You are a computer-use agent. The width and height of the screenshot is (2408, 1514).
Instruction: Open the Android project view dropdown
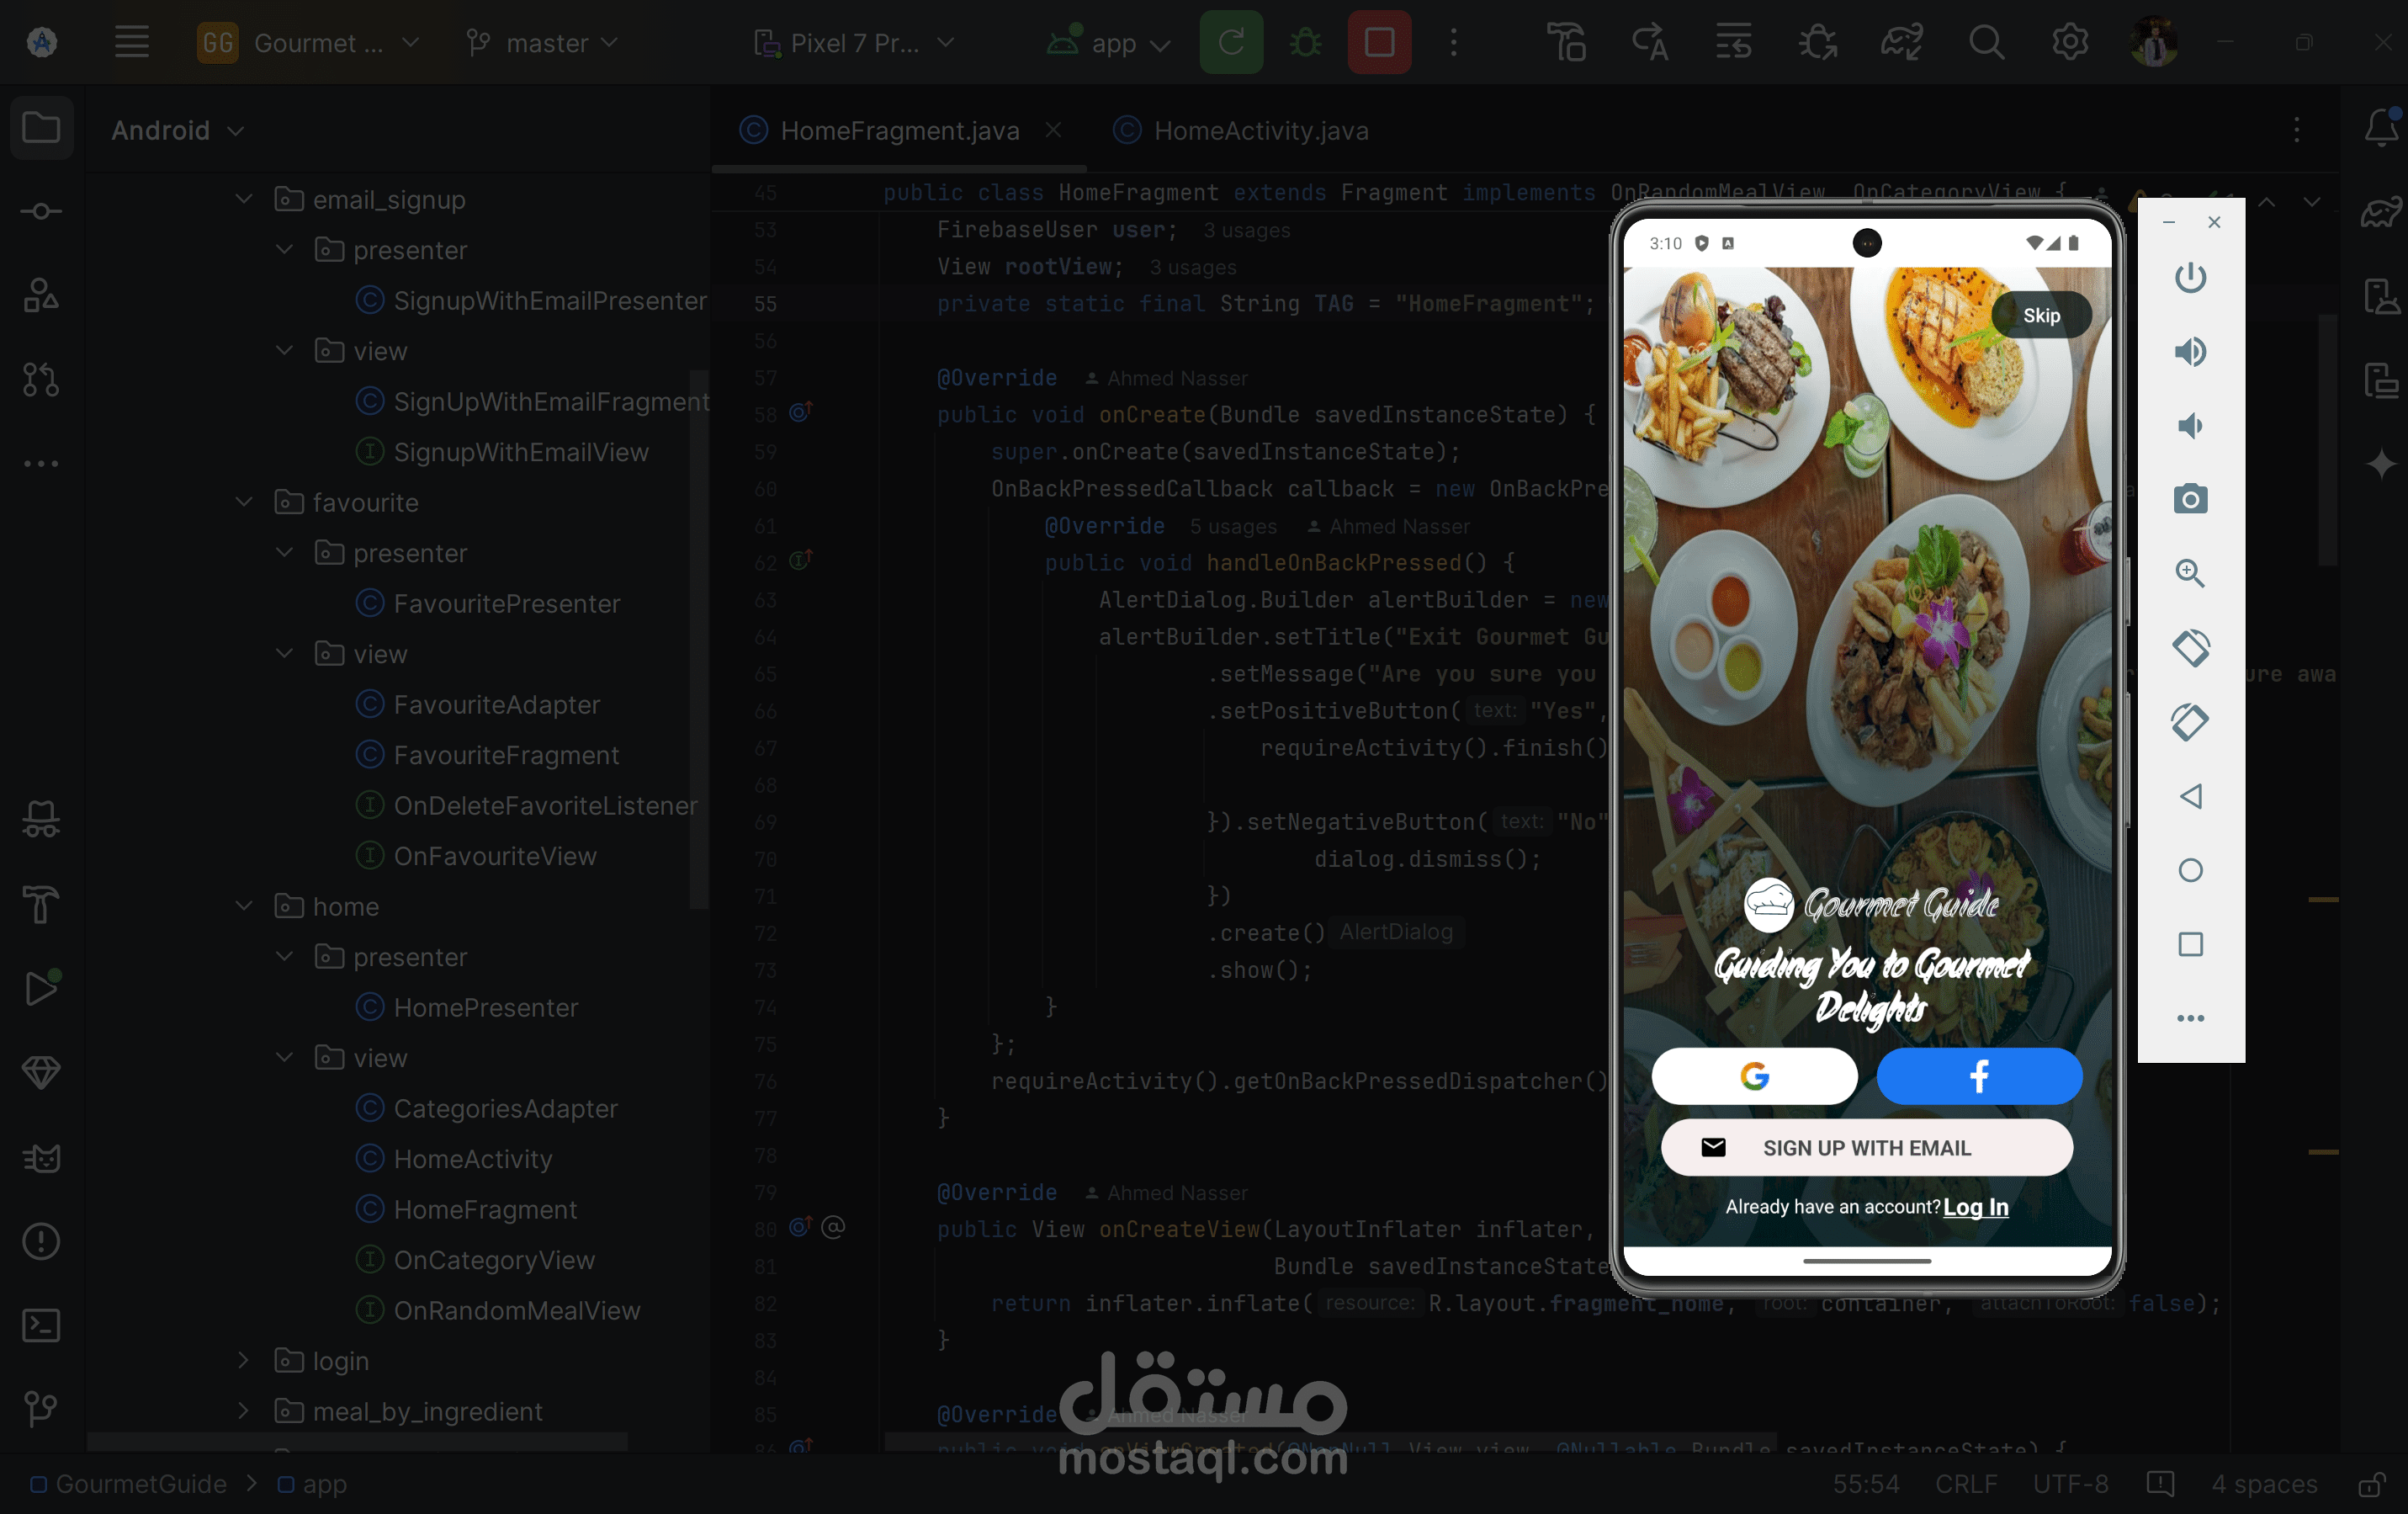point(178,130)
